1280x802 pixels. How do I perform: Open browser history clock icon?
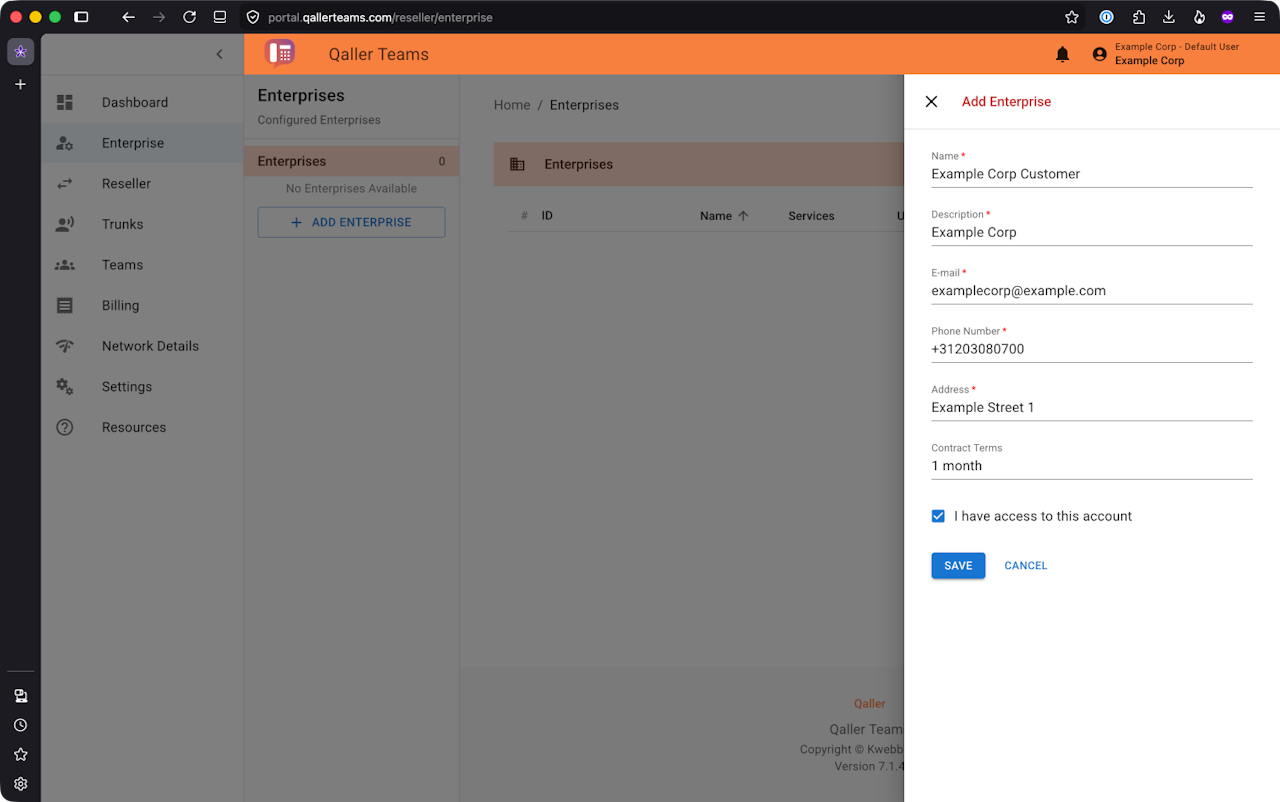pyautogui.click(x=20, y=725)
